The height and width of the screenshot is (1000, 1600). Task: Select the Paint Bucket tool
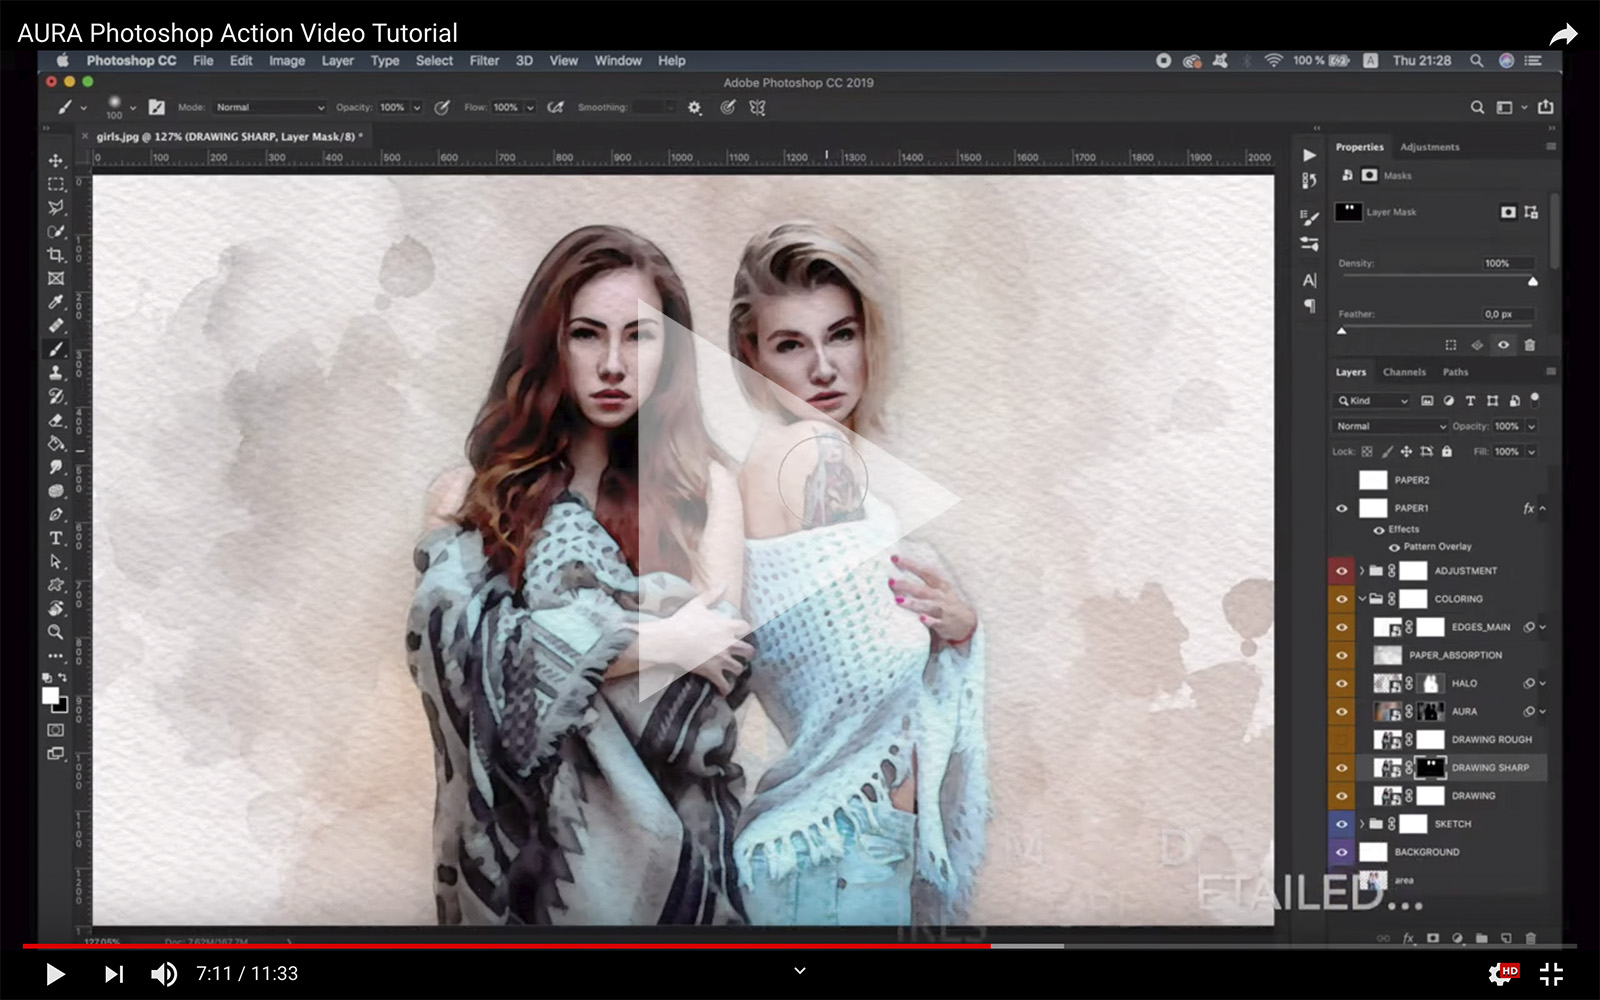pyautogui.click(x=56, y=444)
